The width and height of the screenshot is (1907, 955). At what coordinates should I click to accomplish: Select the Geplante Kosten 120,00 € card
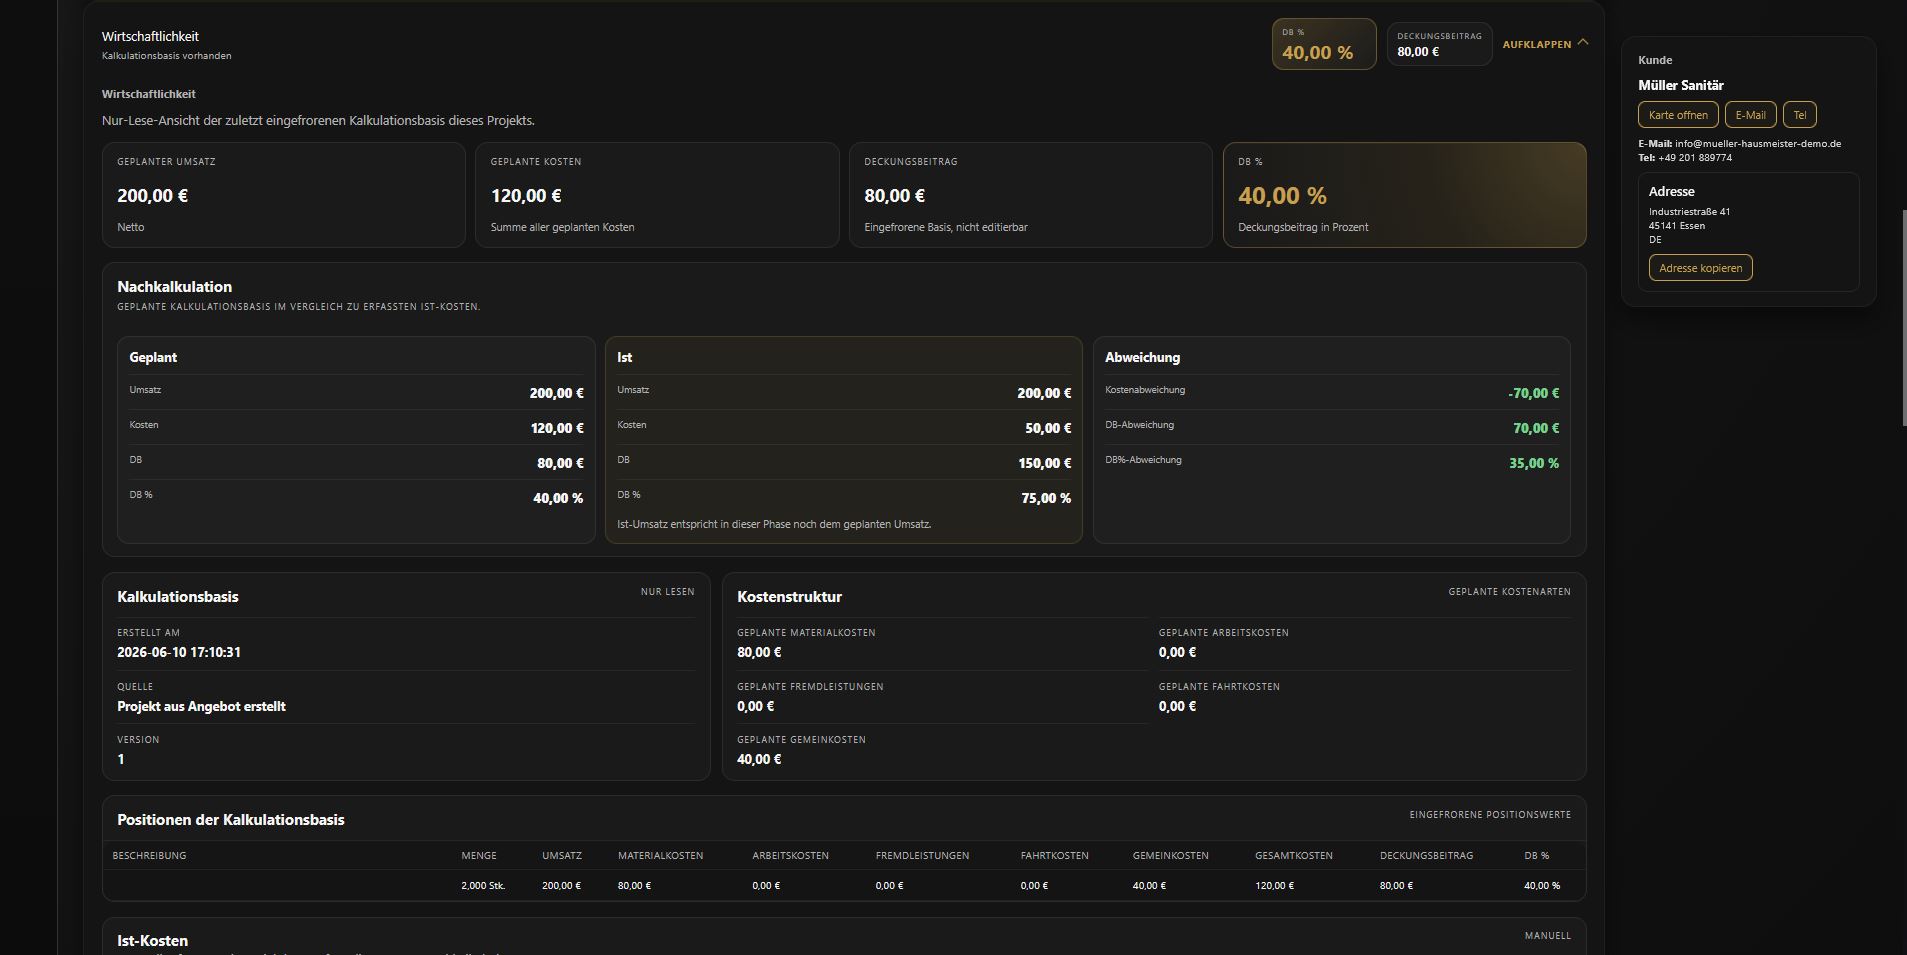point(657,195)
